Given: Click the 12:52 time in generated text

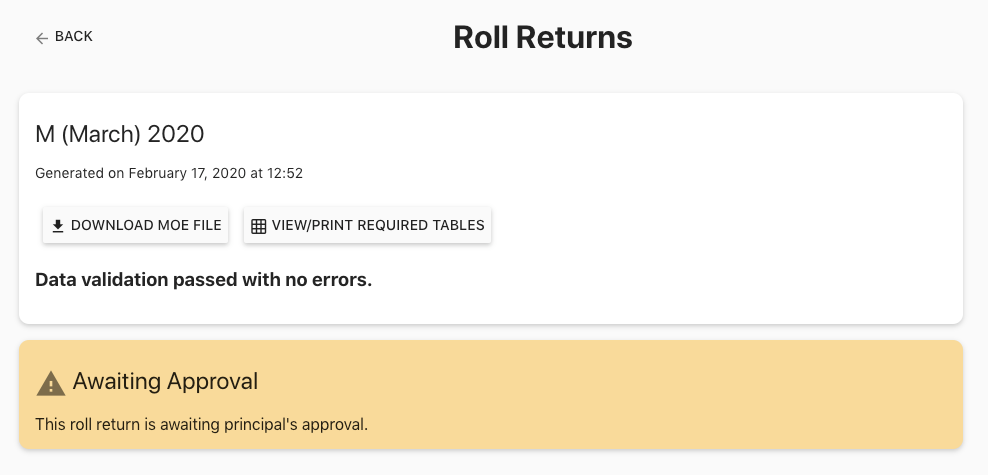Looking at the screenshot, I should (284, 173).
